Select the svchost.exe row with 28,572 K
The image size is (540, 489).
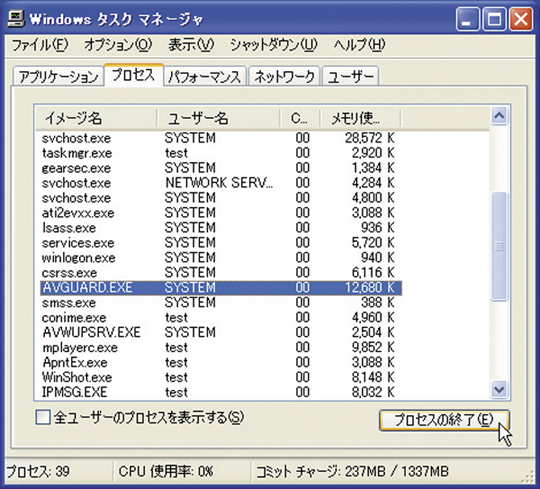[x=221, y=138]
